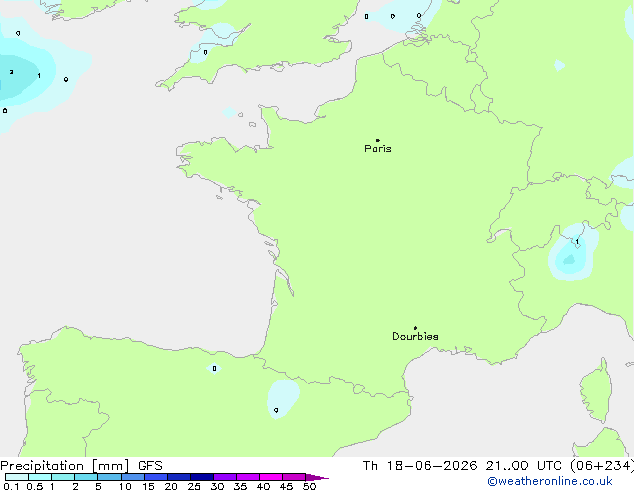Pick the legend swatch between 1 and 2
The width and height of the screenshot is (634, 490).
coord(63,477)
